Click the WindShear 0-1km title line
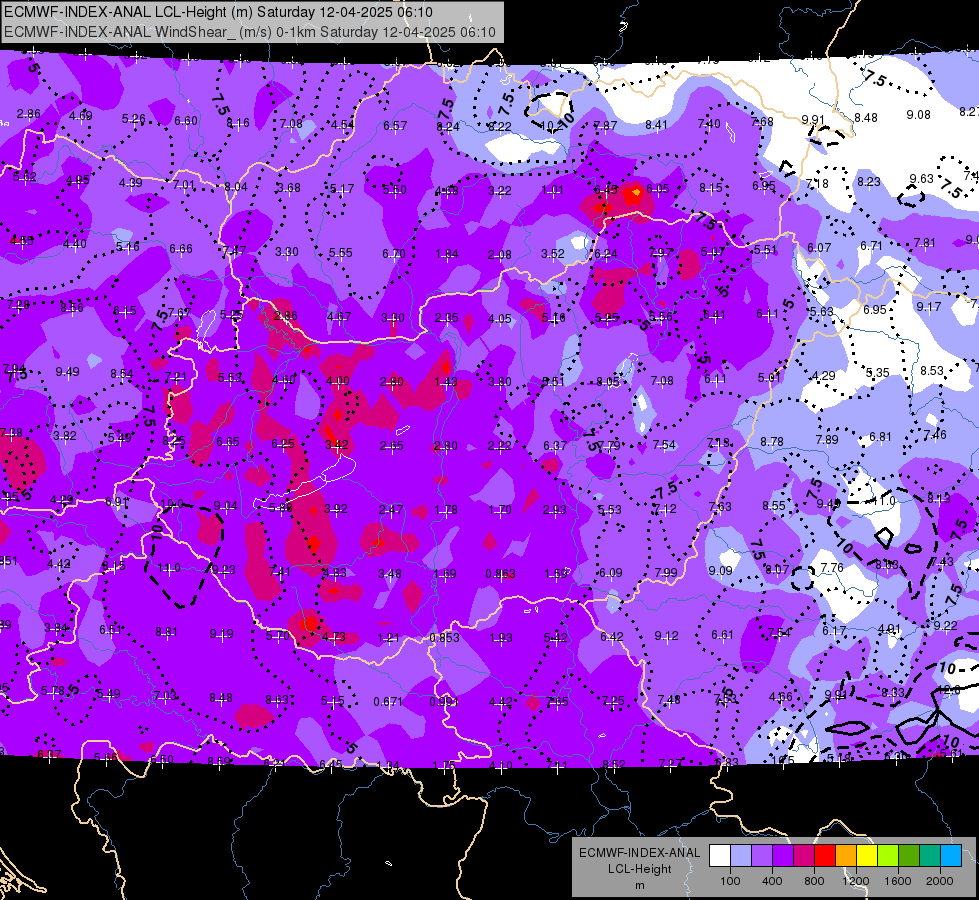The image size is (979, 900). point(250,32)
